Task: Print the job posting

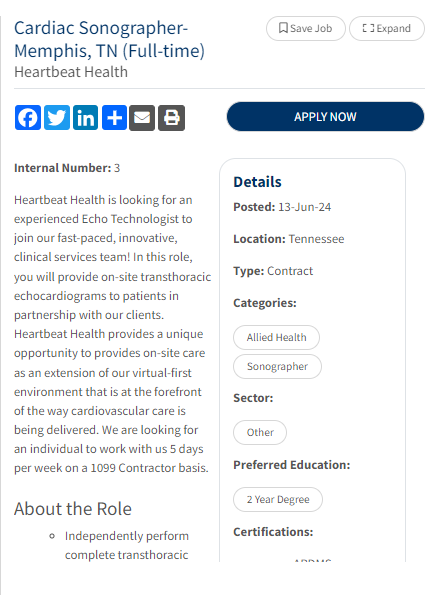Action: pos(172,118)
